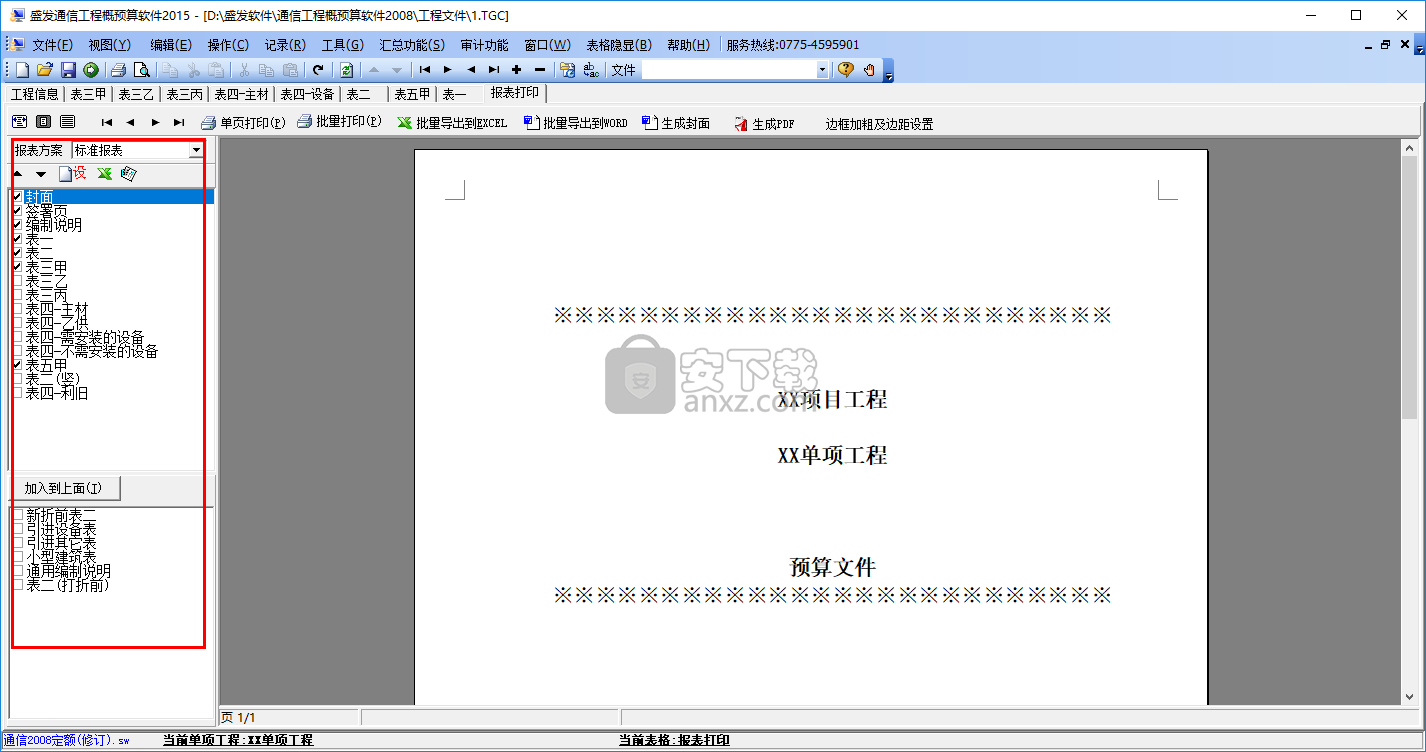Click 批量导出到EXCEL button
Screen dimensions: 1426x752
tap(452, 123)
